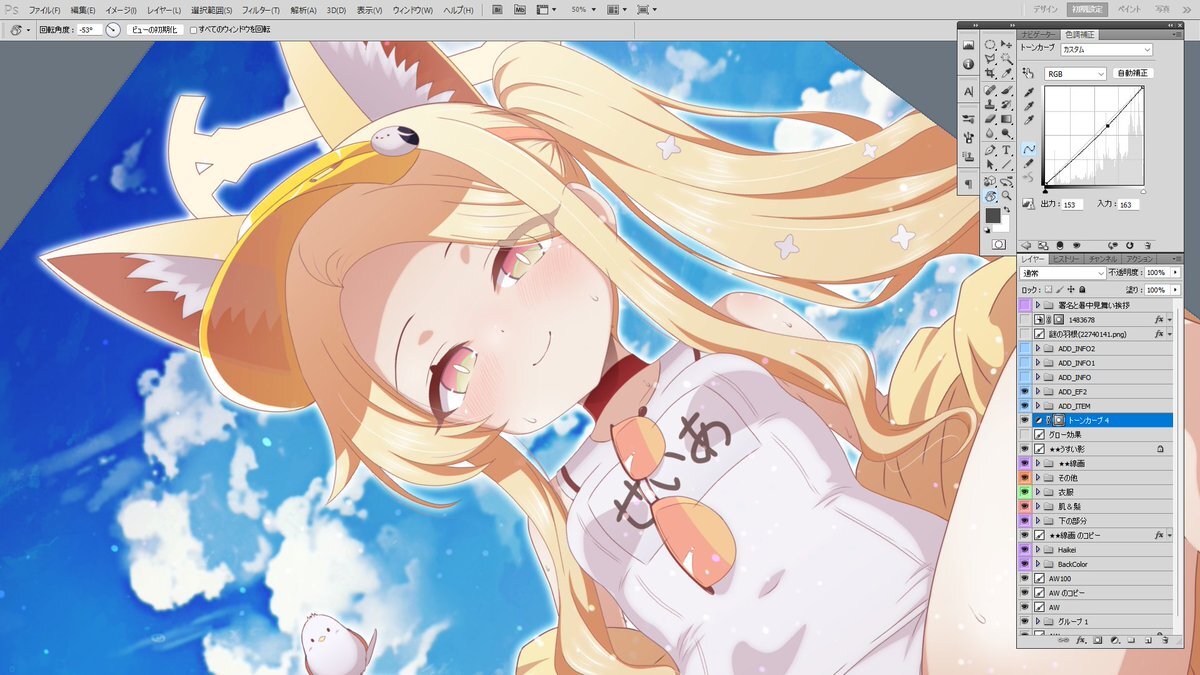1200x675 pixels.
Task: Select the Polygonal Lasso tool
Action: [989, 59]
